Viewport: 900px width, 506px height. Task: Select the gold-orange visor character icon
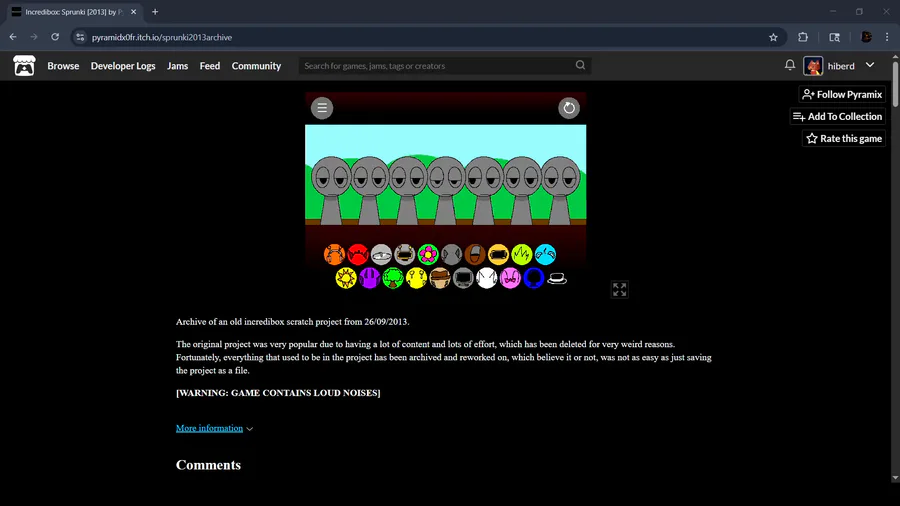[x=498, y=254]
